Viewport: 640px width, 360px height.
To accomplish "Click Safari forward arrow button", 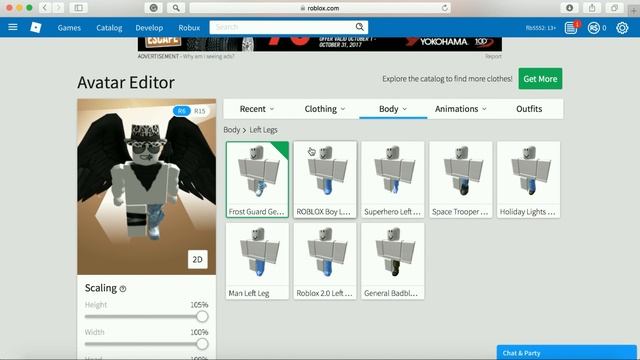I will click(58, 8).
